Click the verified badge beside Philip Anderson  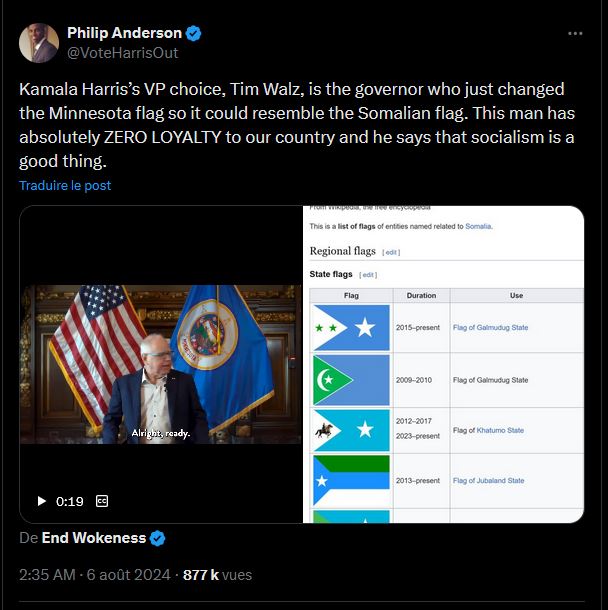pos(194,33)
